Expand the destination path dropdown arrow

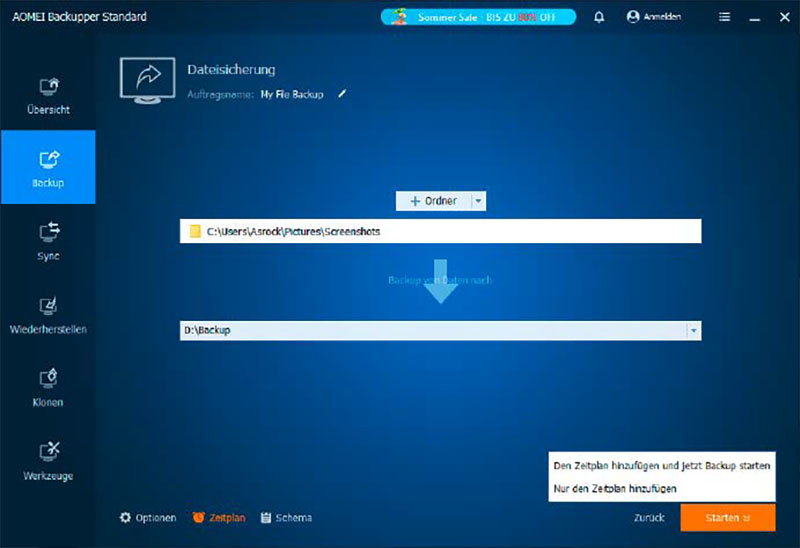click(693, 331)
